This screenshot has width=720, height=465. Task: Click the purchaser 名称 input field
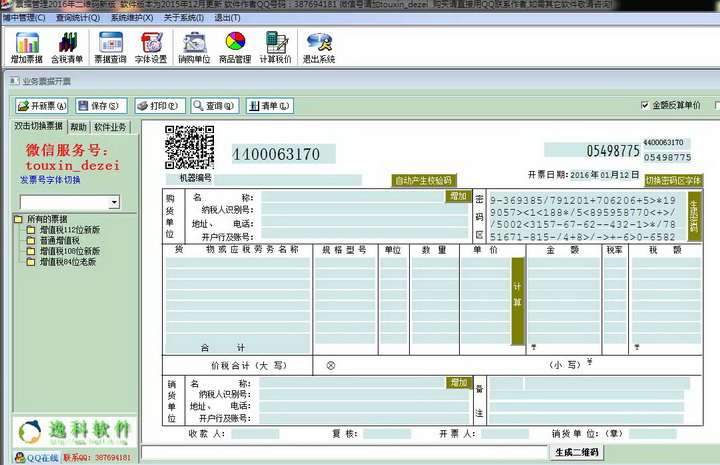[353, 197]
